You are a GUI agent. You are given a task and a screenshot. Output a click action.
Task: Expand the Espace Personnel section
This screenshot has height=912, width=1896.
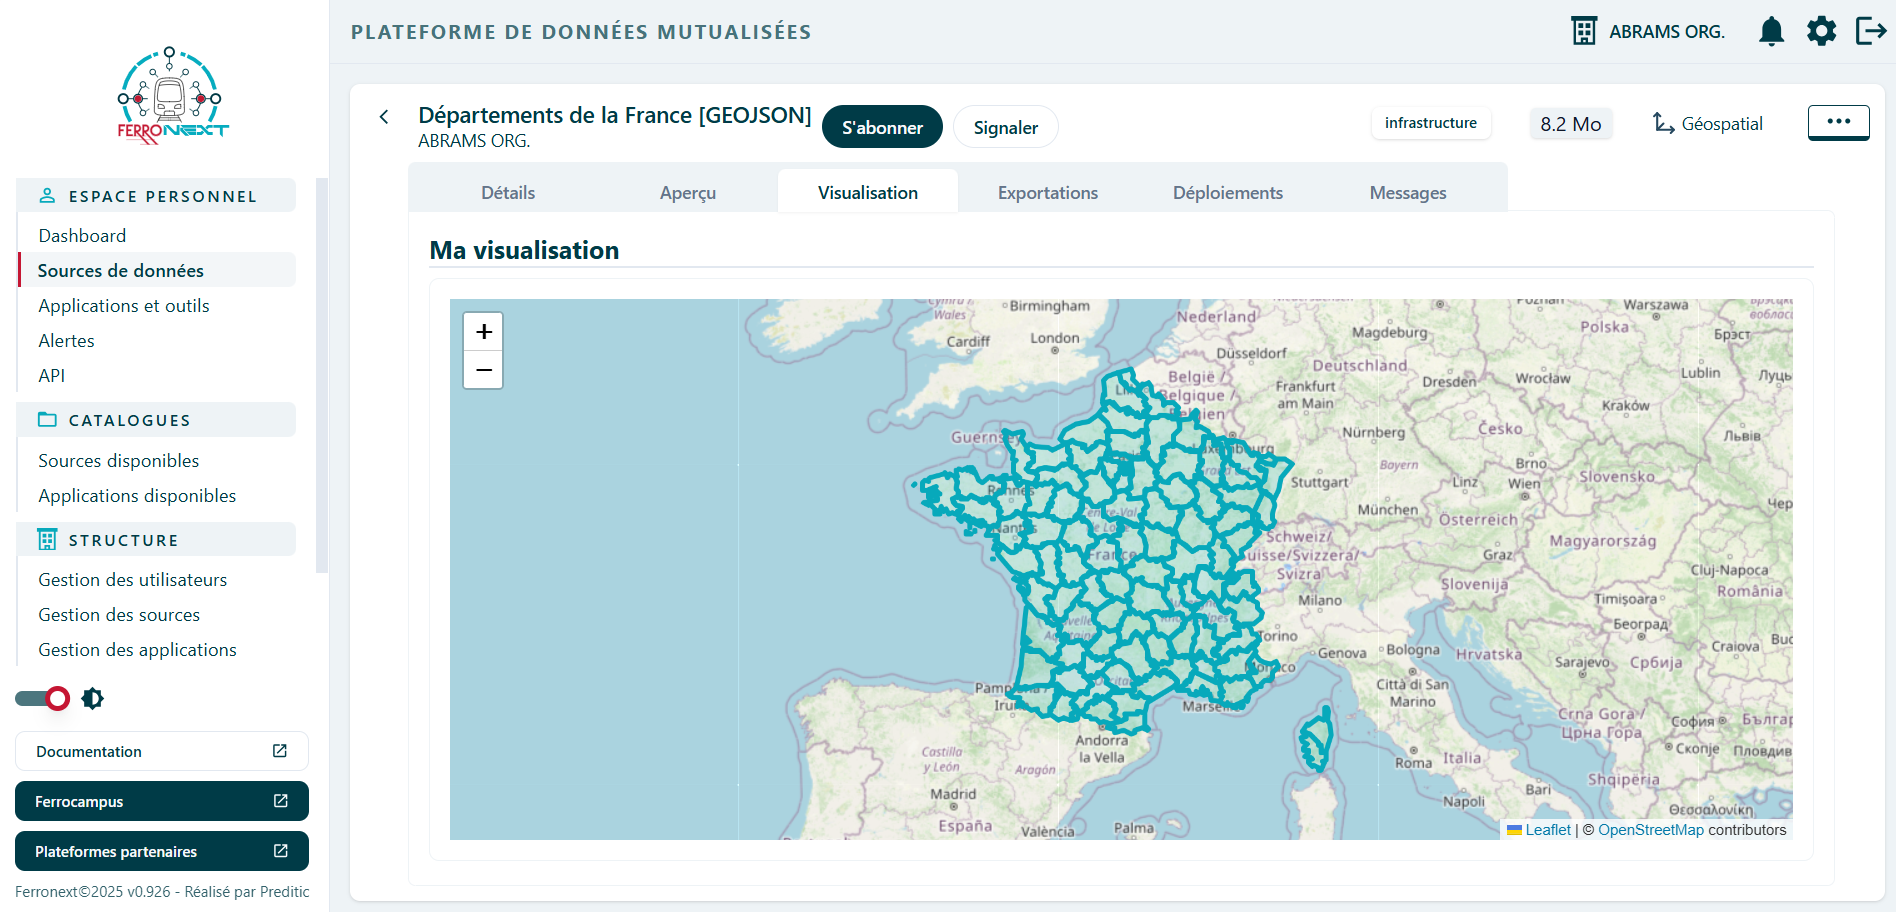pos(156,196)
